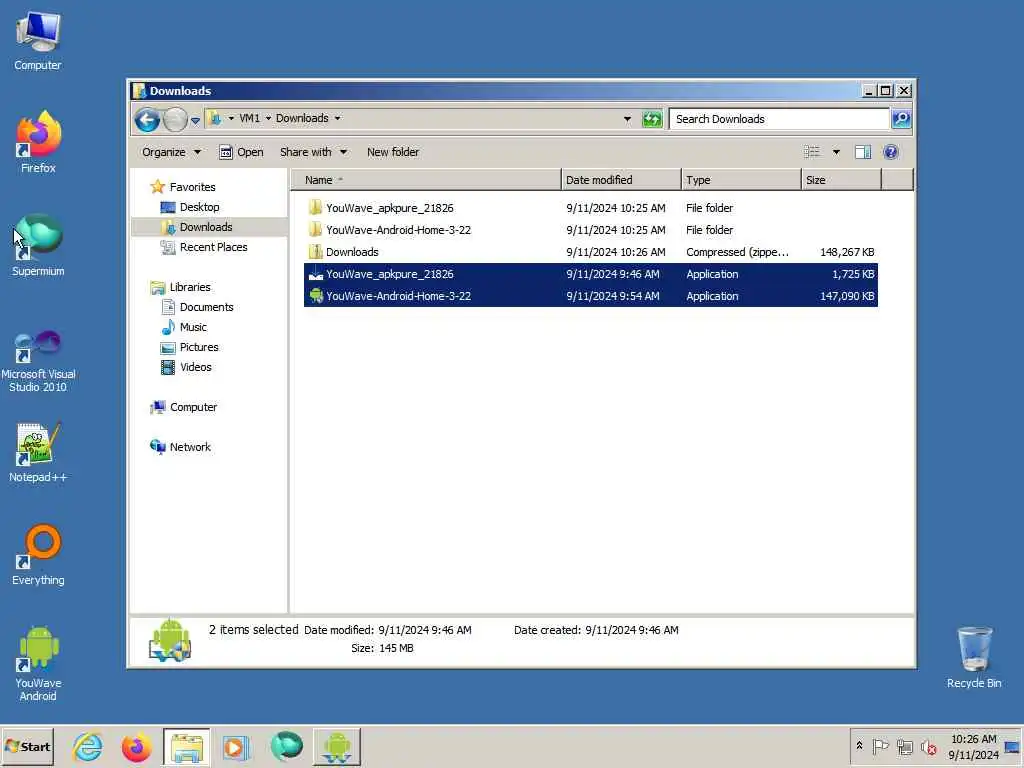Focus the Search Downloads field
This screenshot has width=1024, height=768.
pos(779,119)
